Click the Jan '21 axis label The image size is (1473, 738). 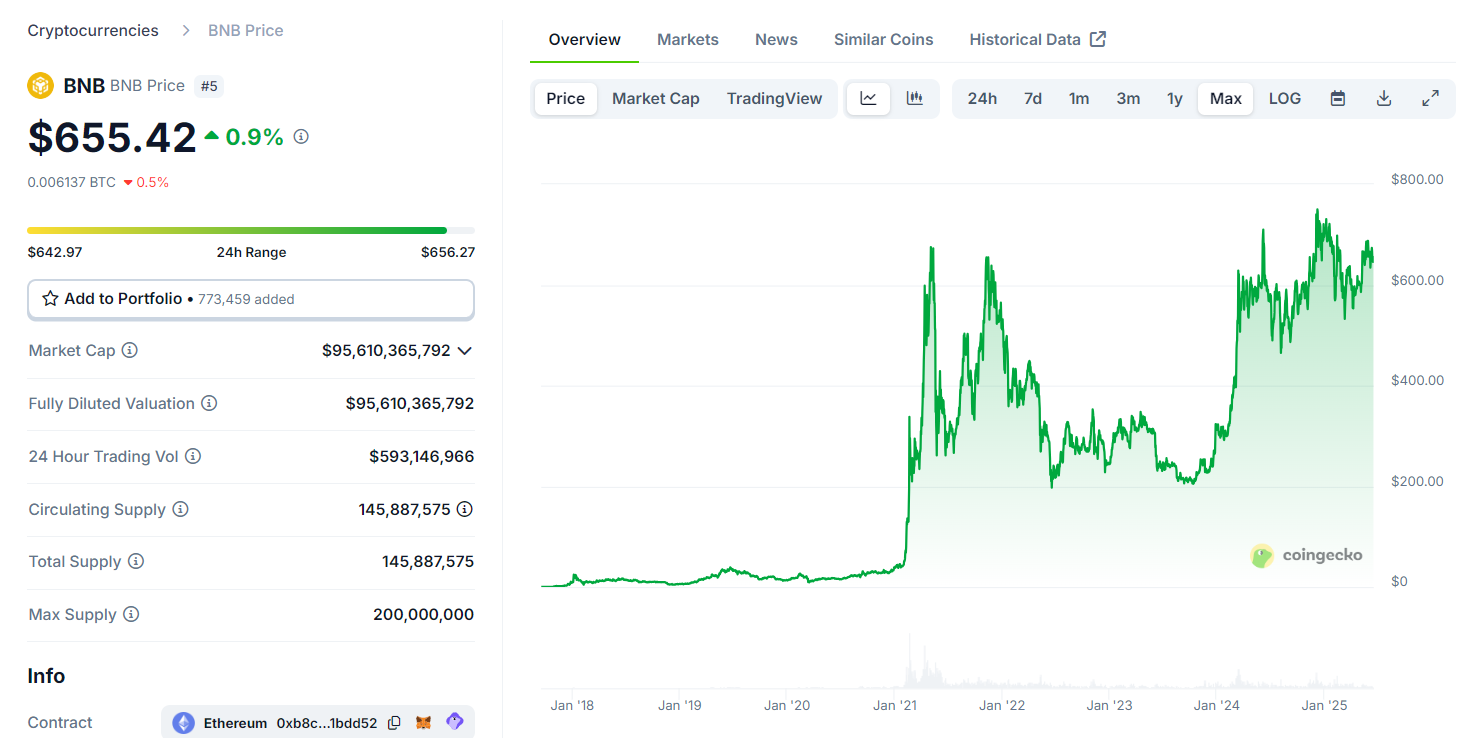(894, 706)
